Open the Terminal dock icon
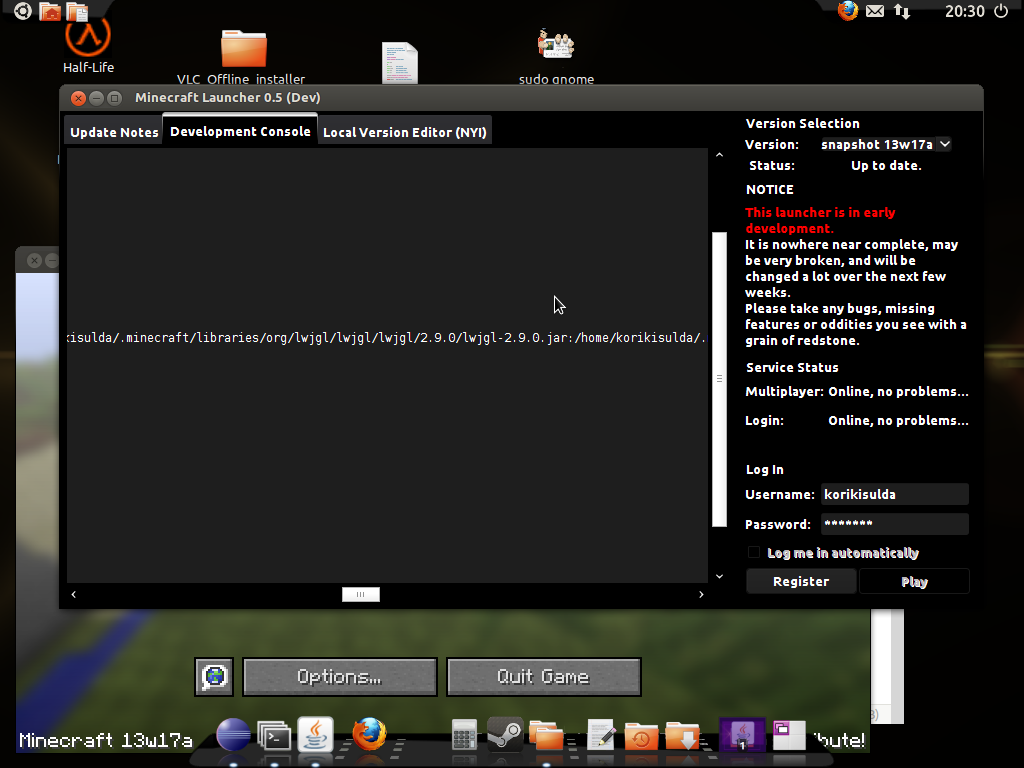The height and width of the screenshot is (768, 1024). (x=274, y=736)
